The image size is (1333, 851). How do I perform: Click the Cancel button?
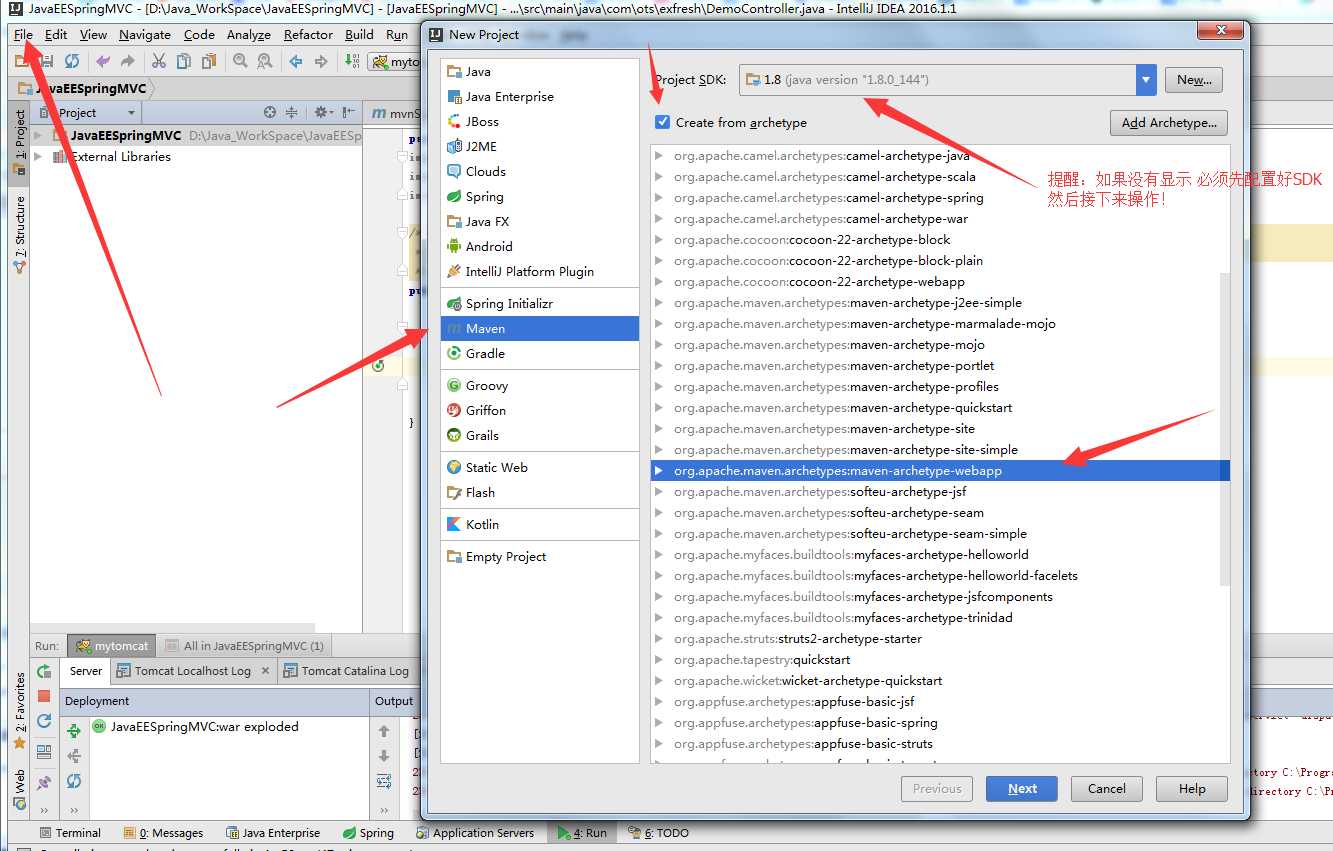tap(1107, 788)
